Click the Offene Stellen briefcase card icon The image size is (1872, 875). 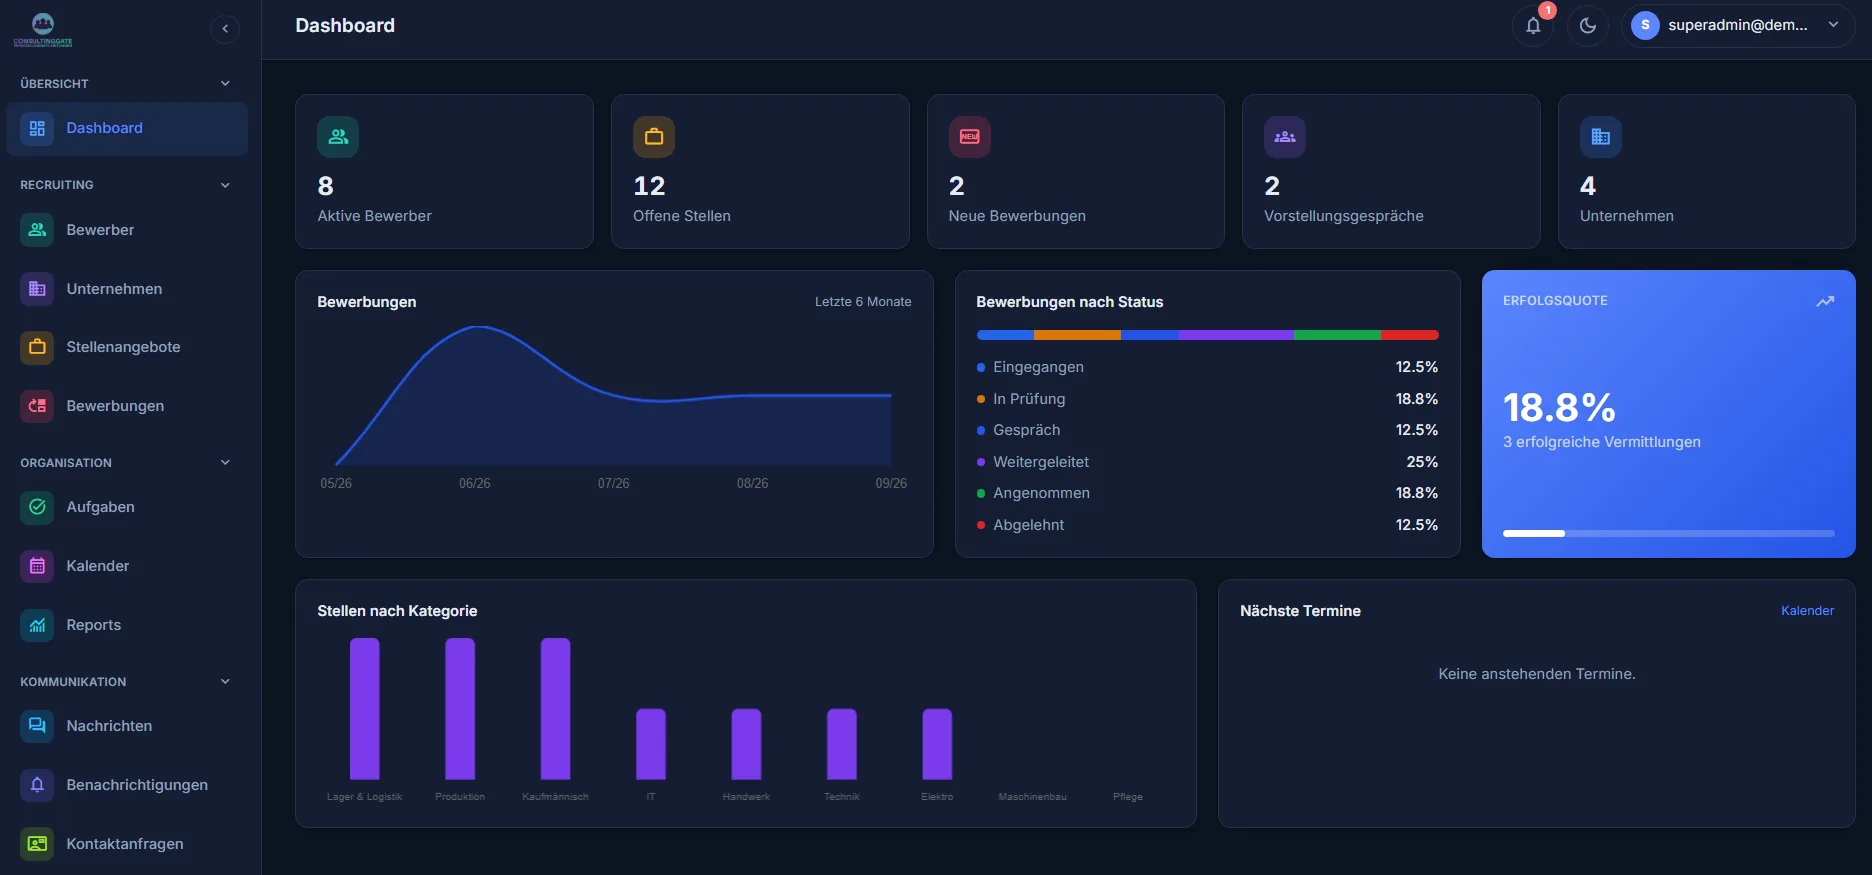654,137
